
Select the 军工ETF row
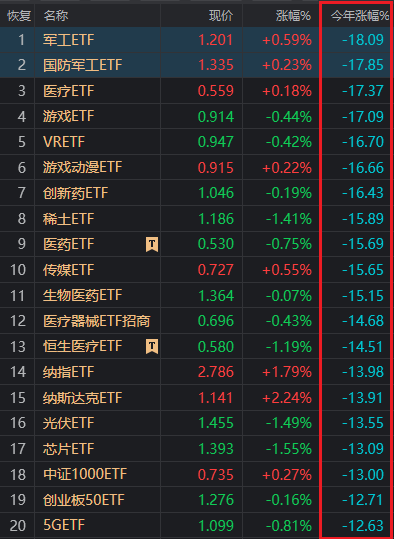[x=197, y=40]
